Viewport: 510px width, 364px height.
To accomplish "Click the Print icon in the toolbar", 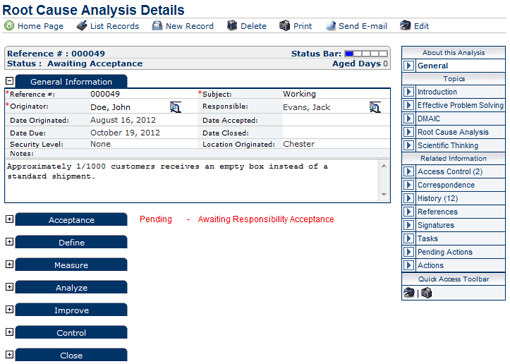I will click(284, 26).
